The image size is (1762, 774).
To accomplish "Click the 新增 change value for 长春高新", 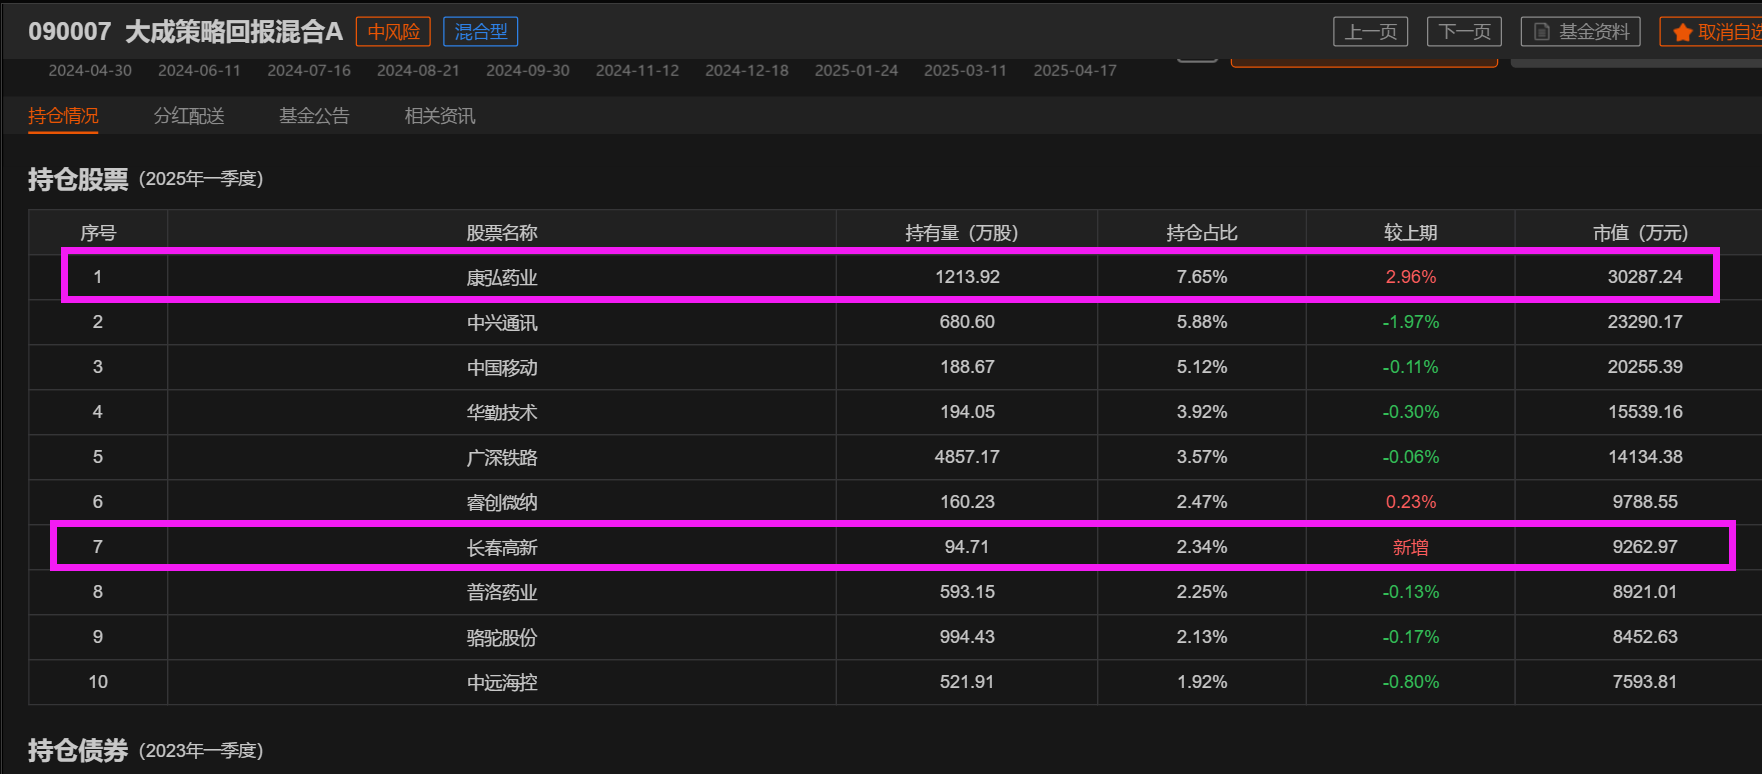I will point(1411,547).
